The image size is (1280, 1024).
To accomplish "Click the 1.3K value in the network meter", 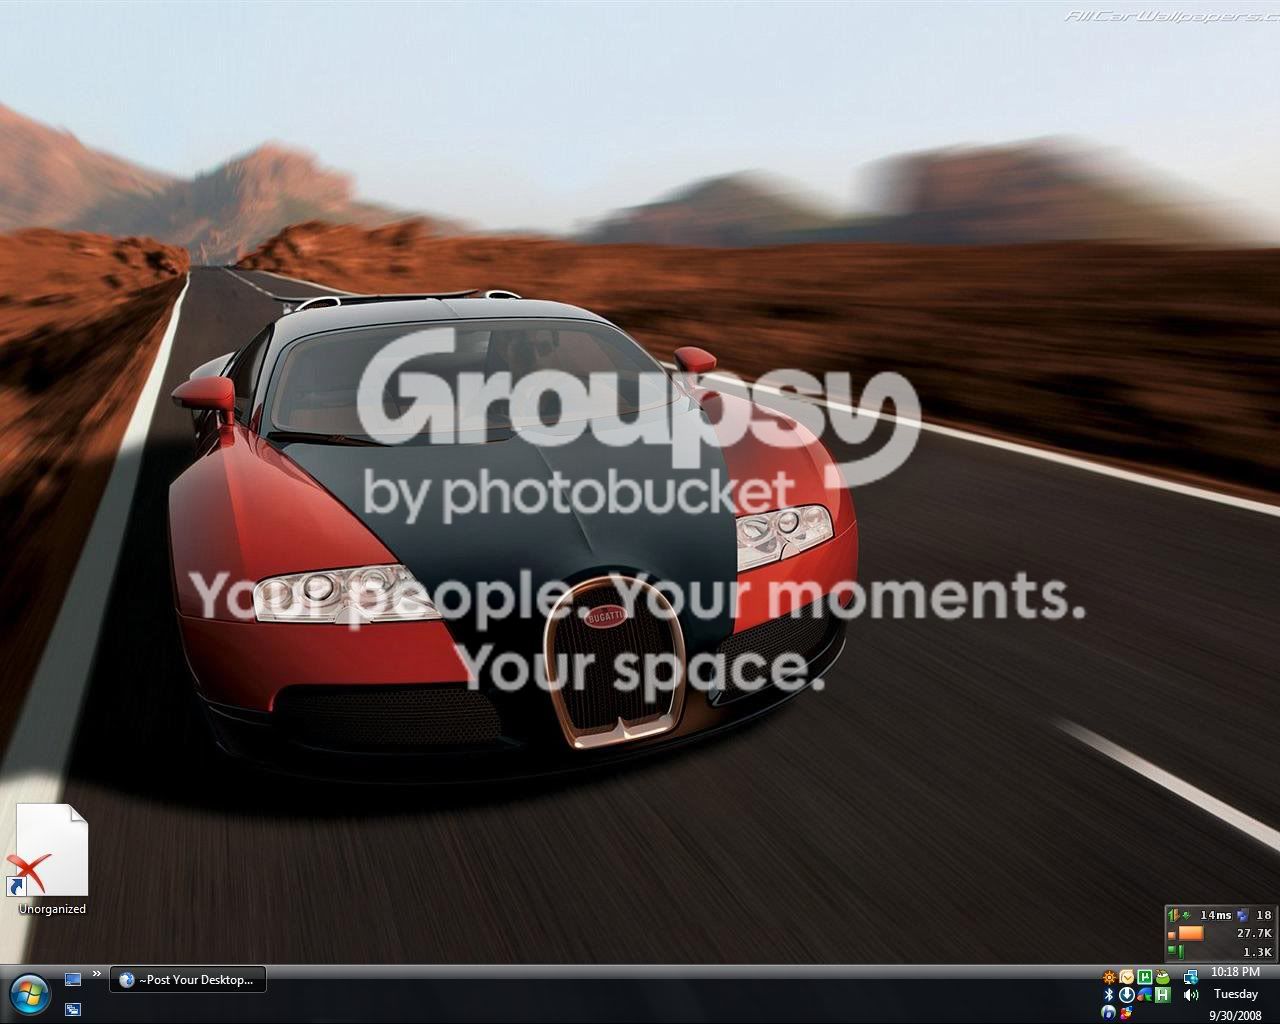I will [1257, 952].
